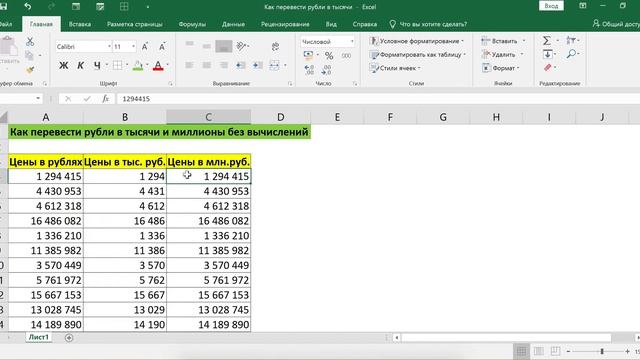Click the zoom out minus button
The width and height of the screenshot is (640, 360).
pyautogui.click(x=568, y=351)
